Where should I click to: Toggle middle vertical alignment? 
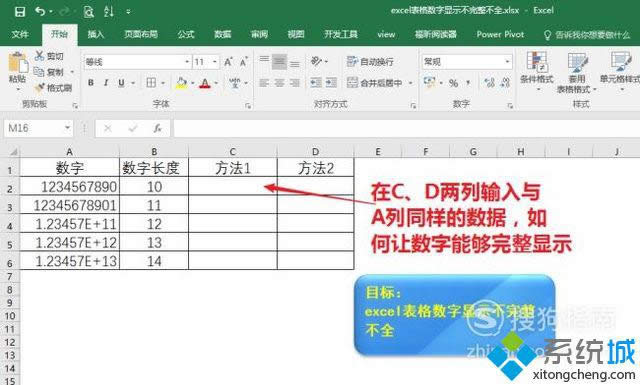279,62
